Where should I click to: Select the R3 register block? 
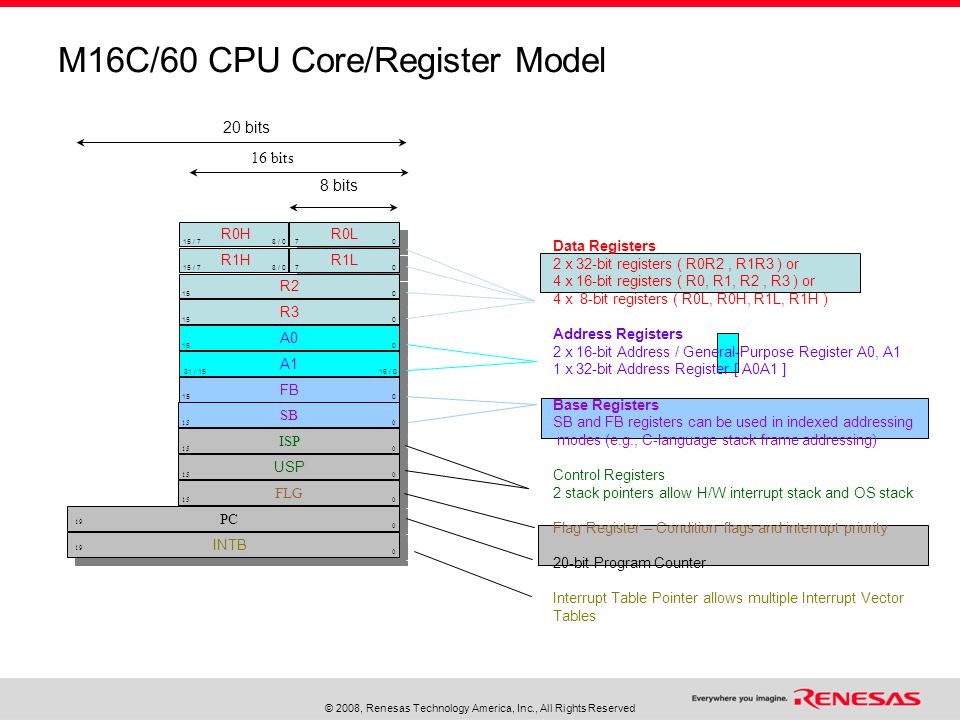click(x=290, y=312)
